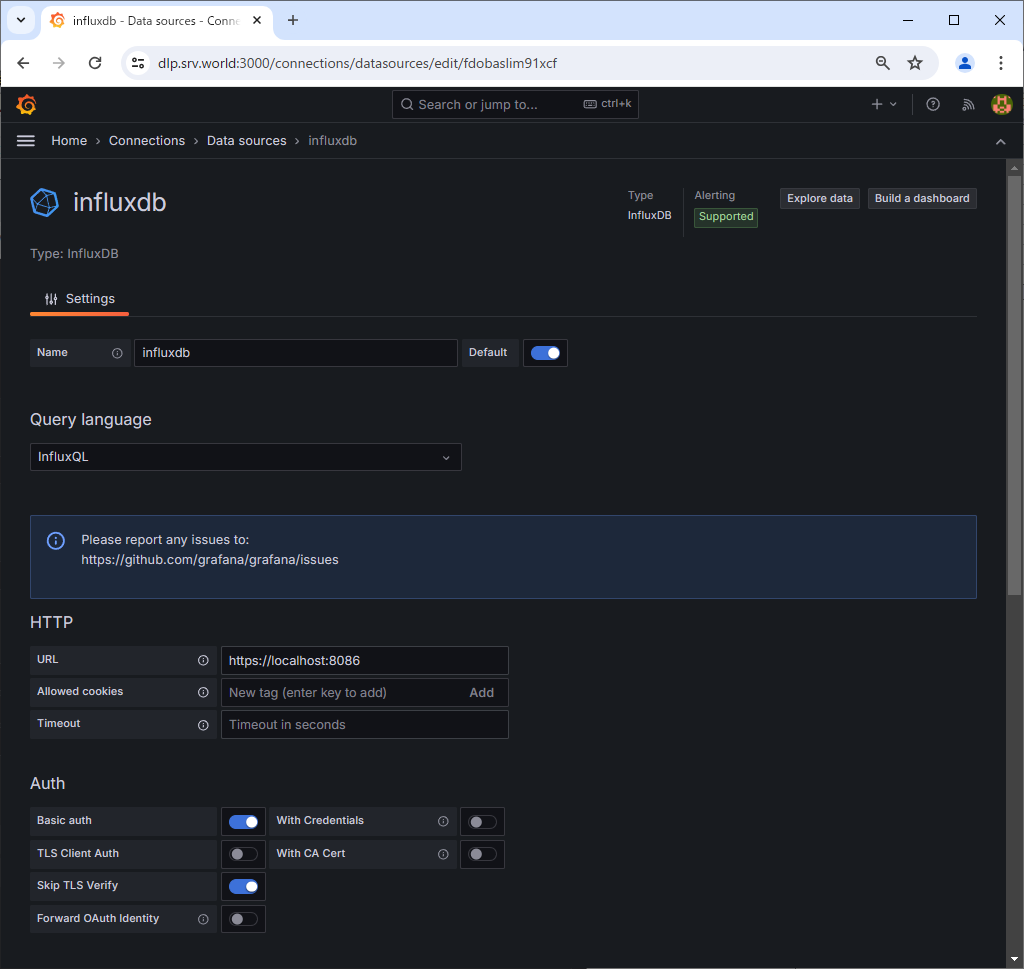
Task: Open the Query language InfluxQL dropdown
Action: (x=246, y=457)
